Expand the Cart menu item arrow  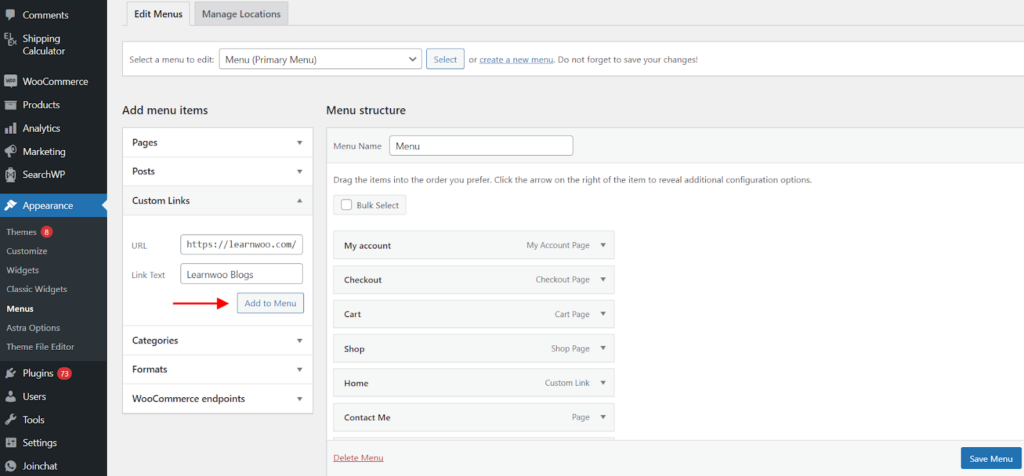tap(603, 314)
